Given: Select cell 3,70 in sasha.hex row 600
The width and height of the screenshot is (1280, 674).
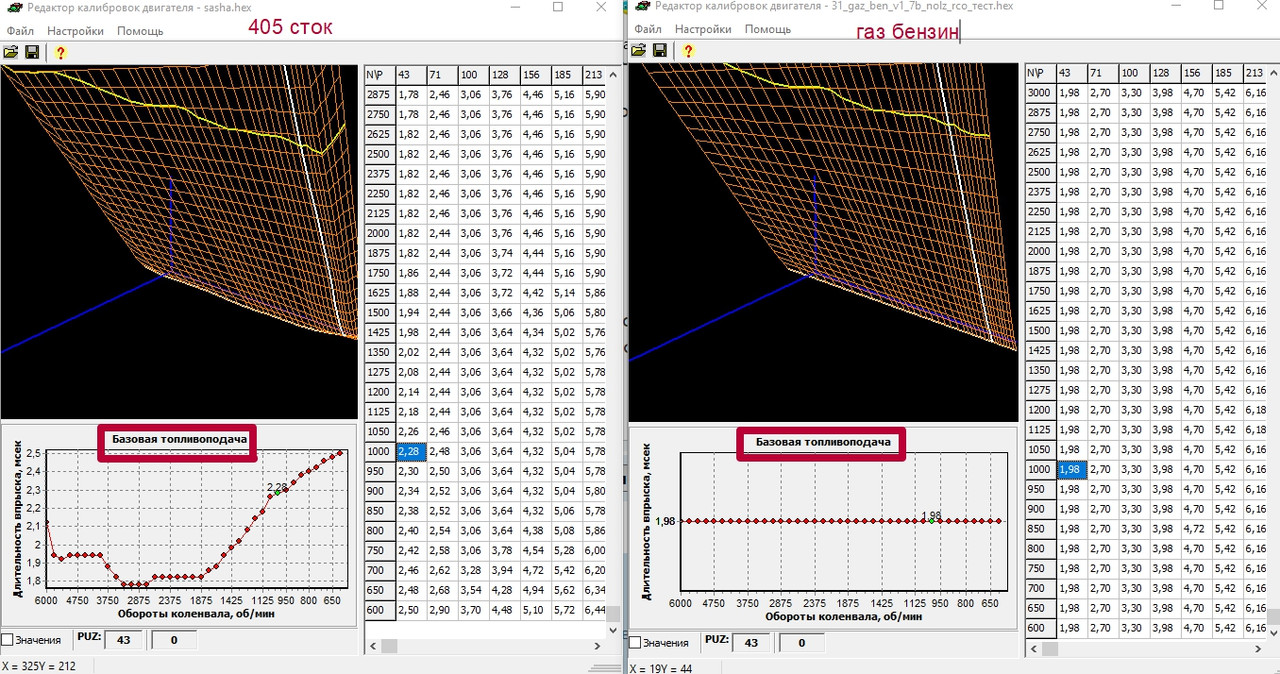Looking at the screenshot, I should point(473,610).
